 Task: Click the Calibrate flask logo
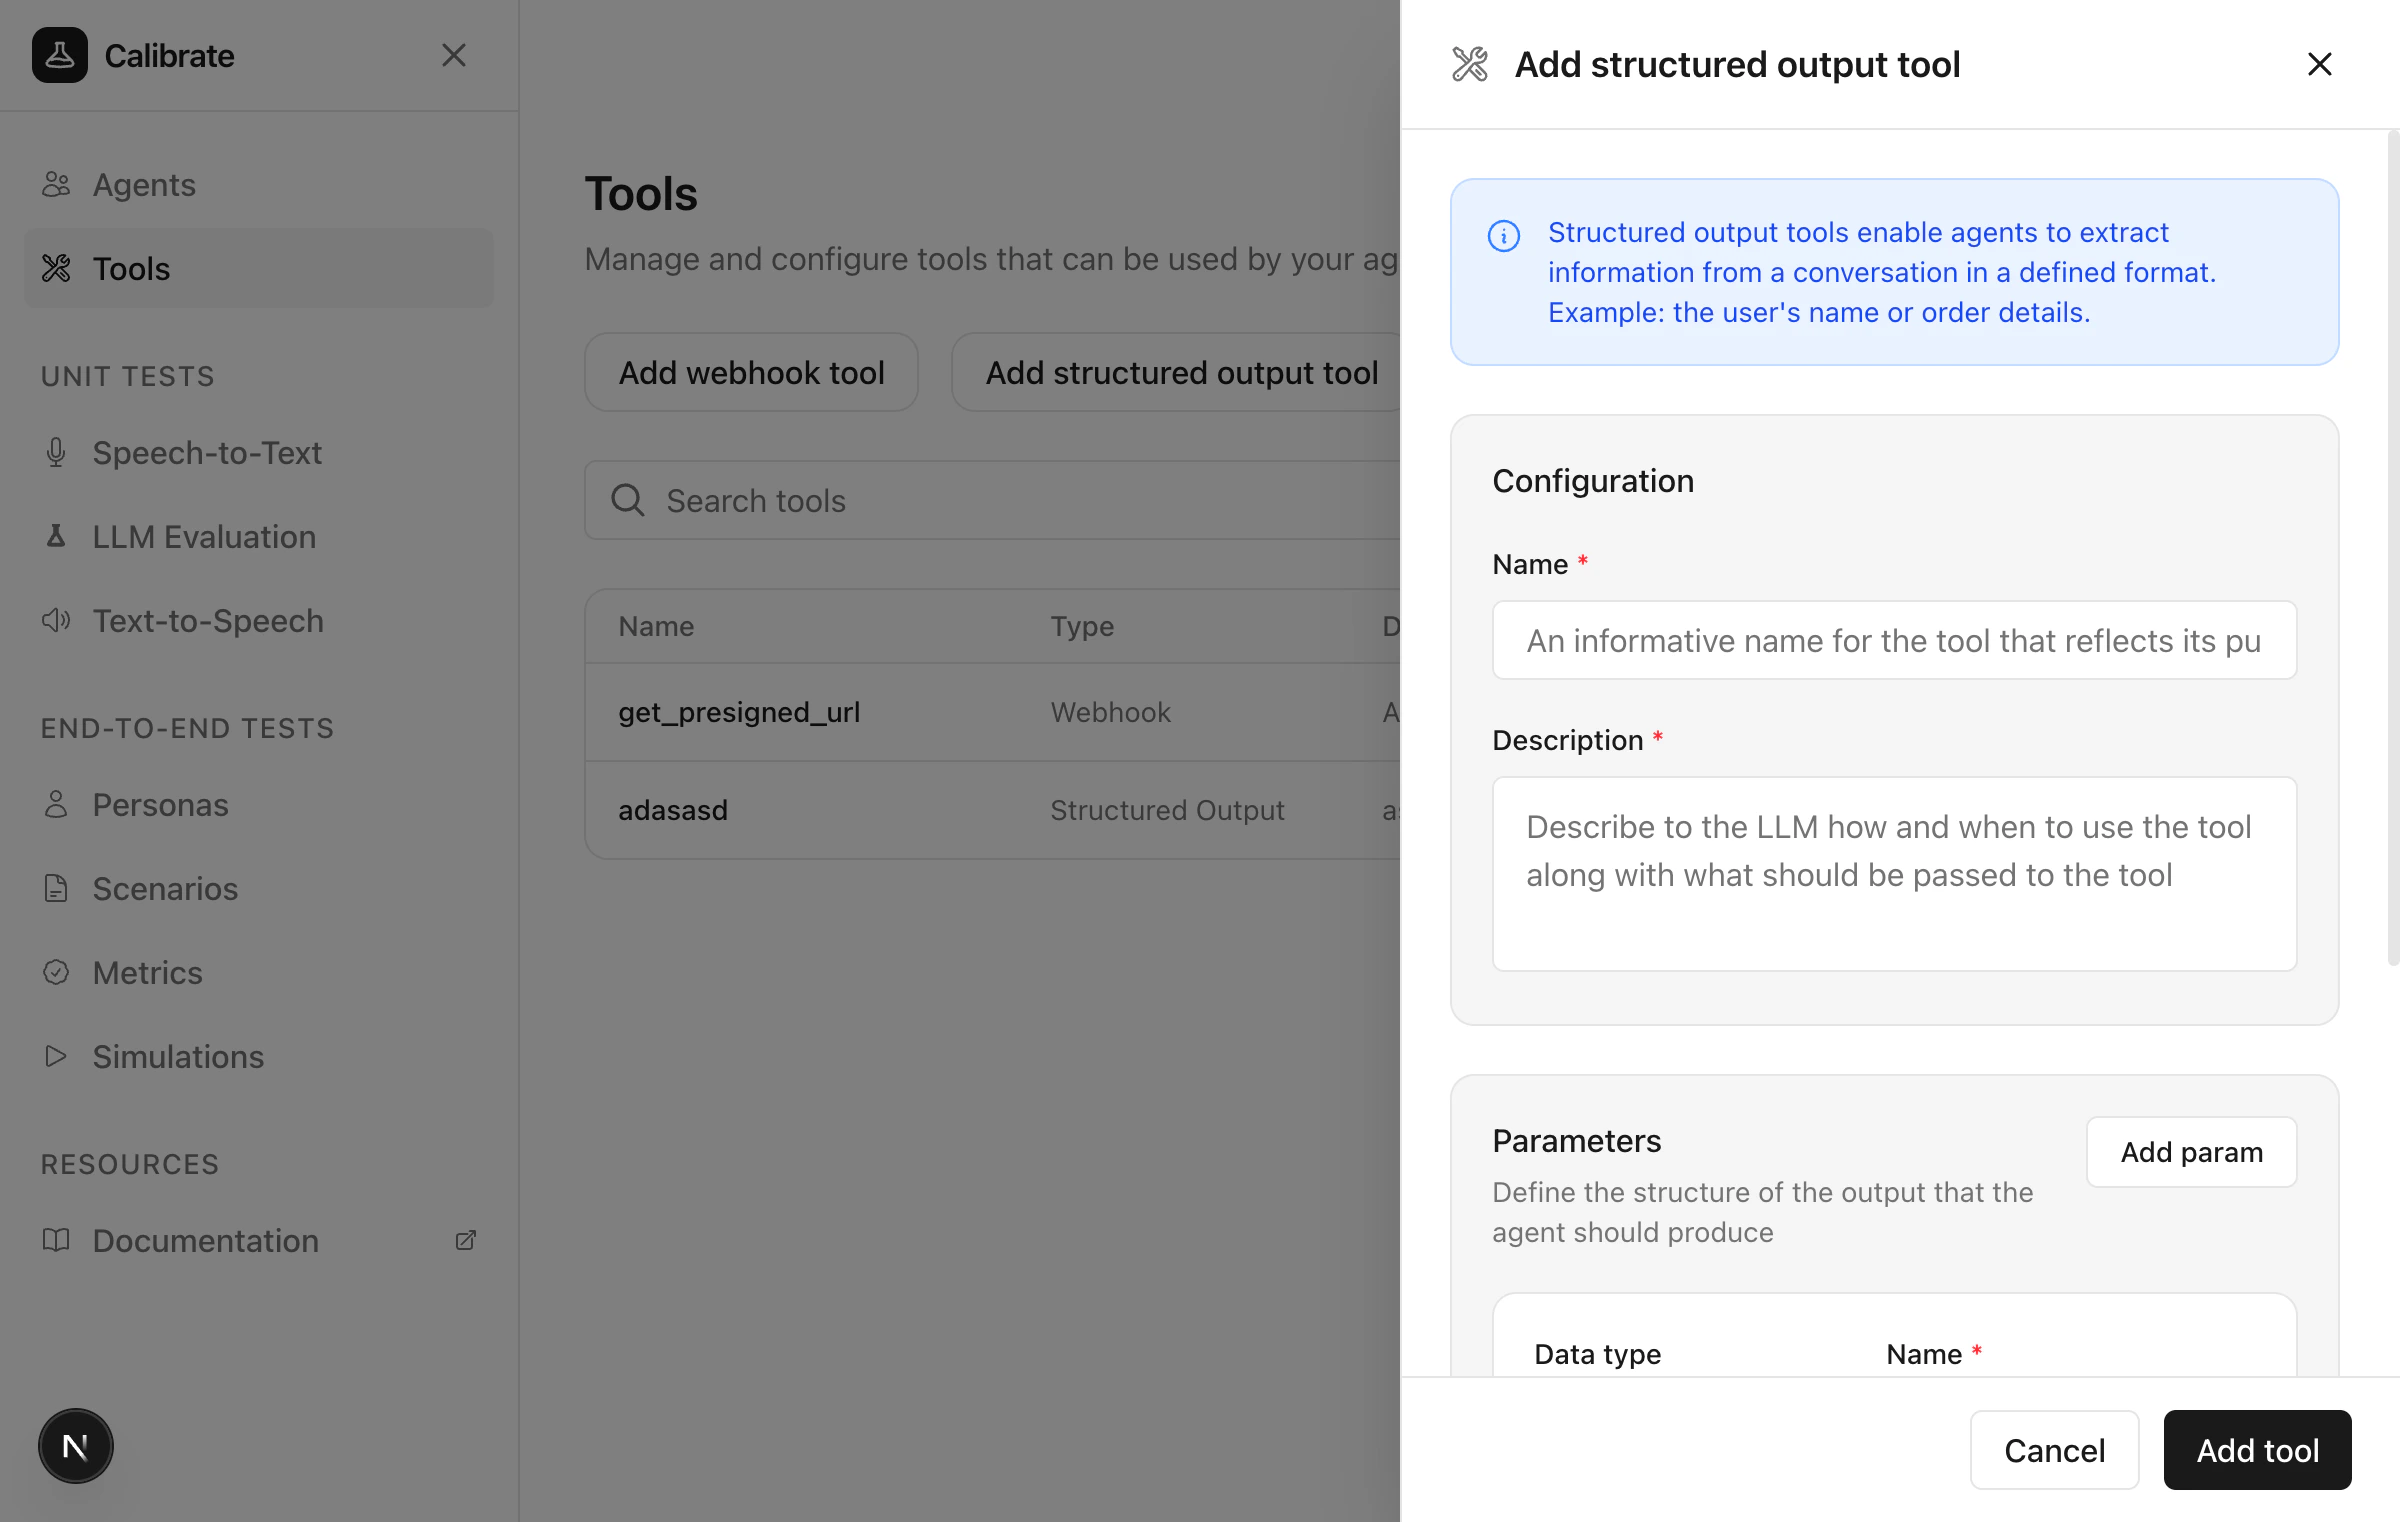pyautogui.click(x=60, y=55)
